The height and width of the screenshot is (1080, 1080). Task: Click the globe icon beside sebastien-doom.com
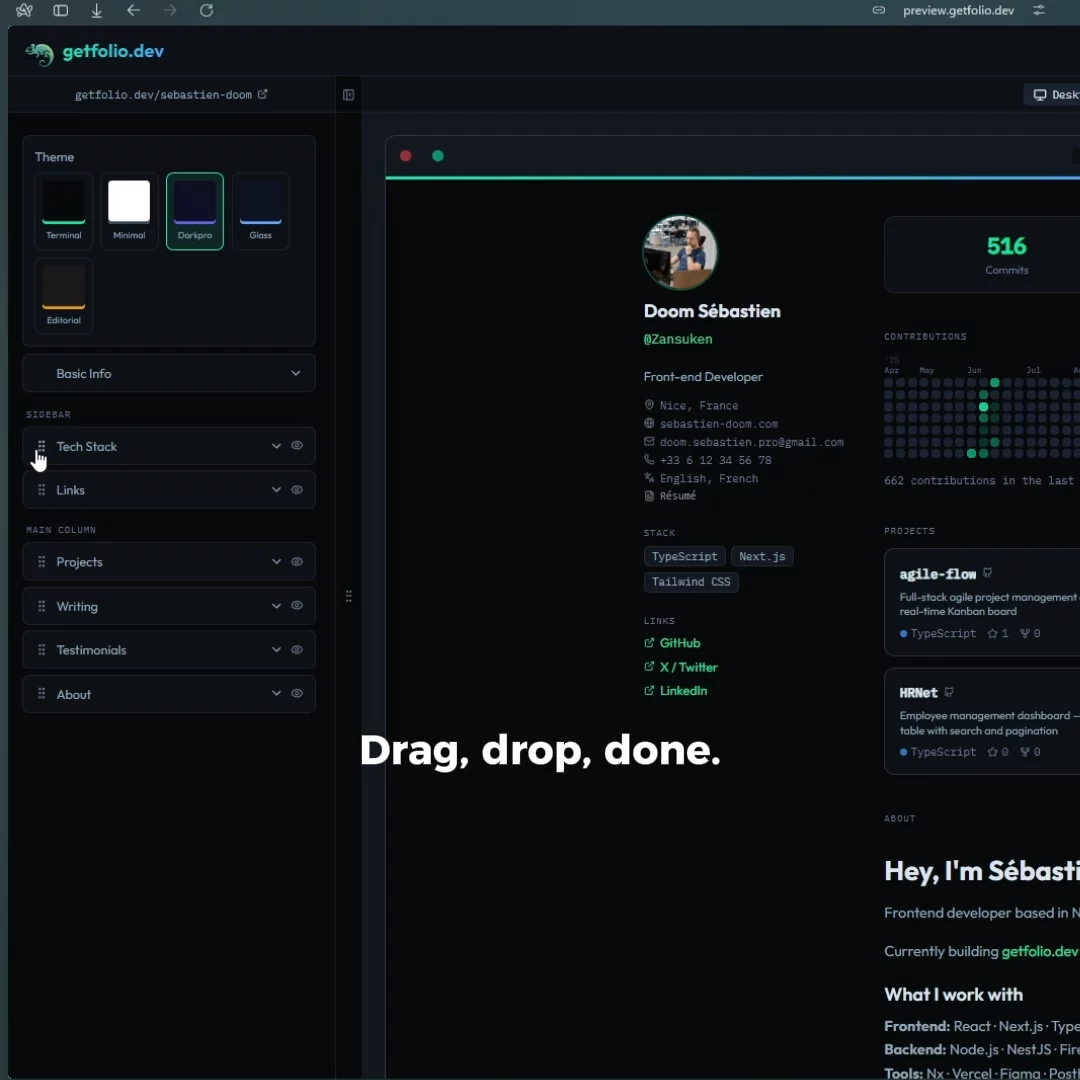[x=649, y=424]
